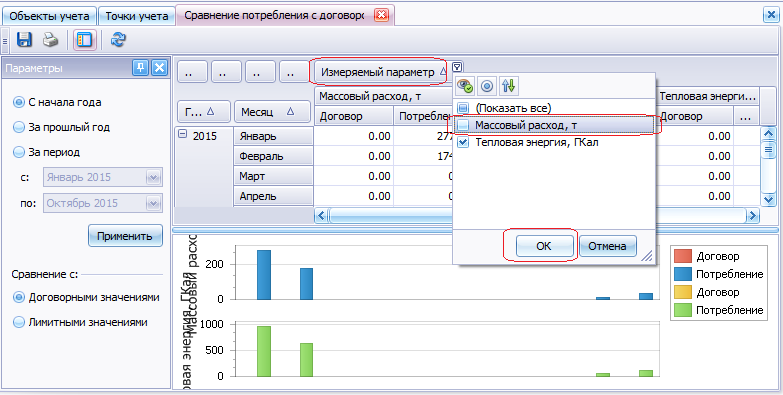Screen dimensions: 783x395
Task: Click the red Договор legend swatch
Action: coord(682,256)
